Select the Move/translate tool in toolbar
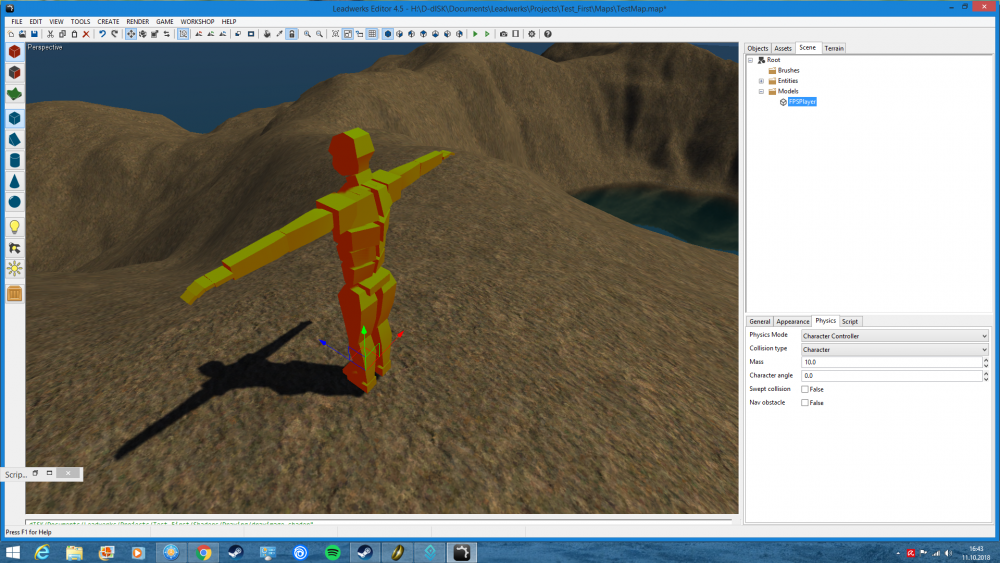 coord(131,34)
